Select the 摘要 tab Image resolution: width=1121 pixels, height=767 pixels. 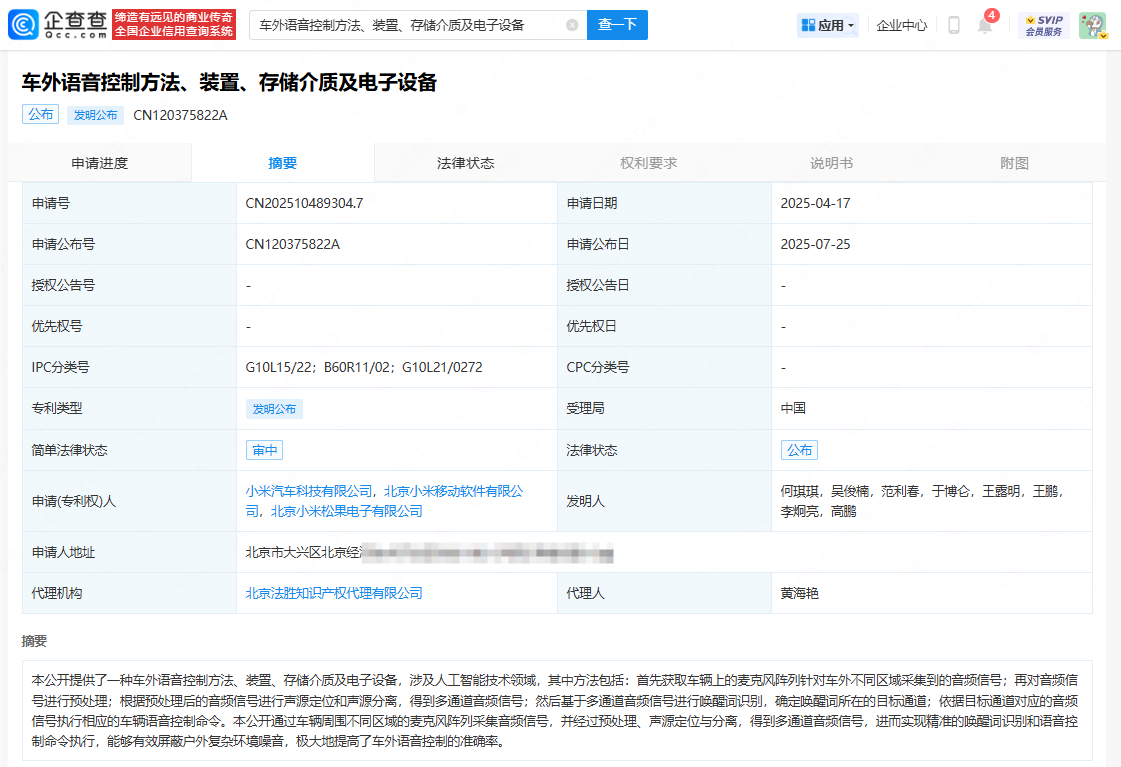point(282,163)
